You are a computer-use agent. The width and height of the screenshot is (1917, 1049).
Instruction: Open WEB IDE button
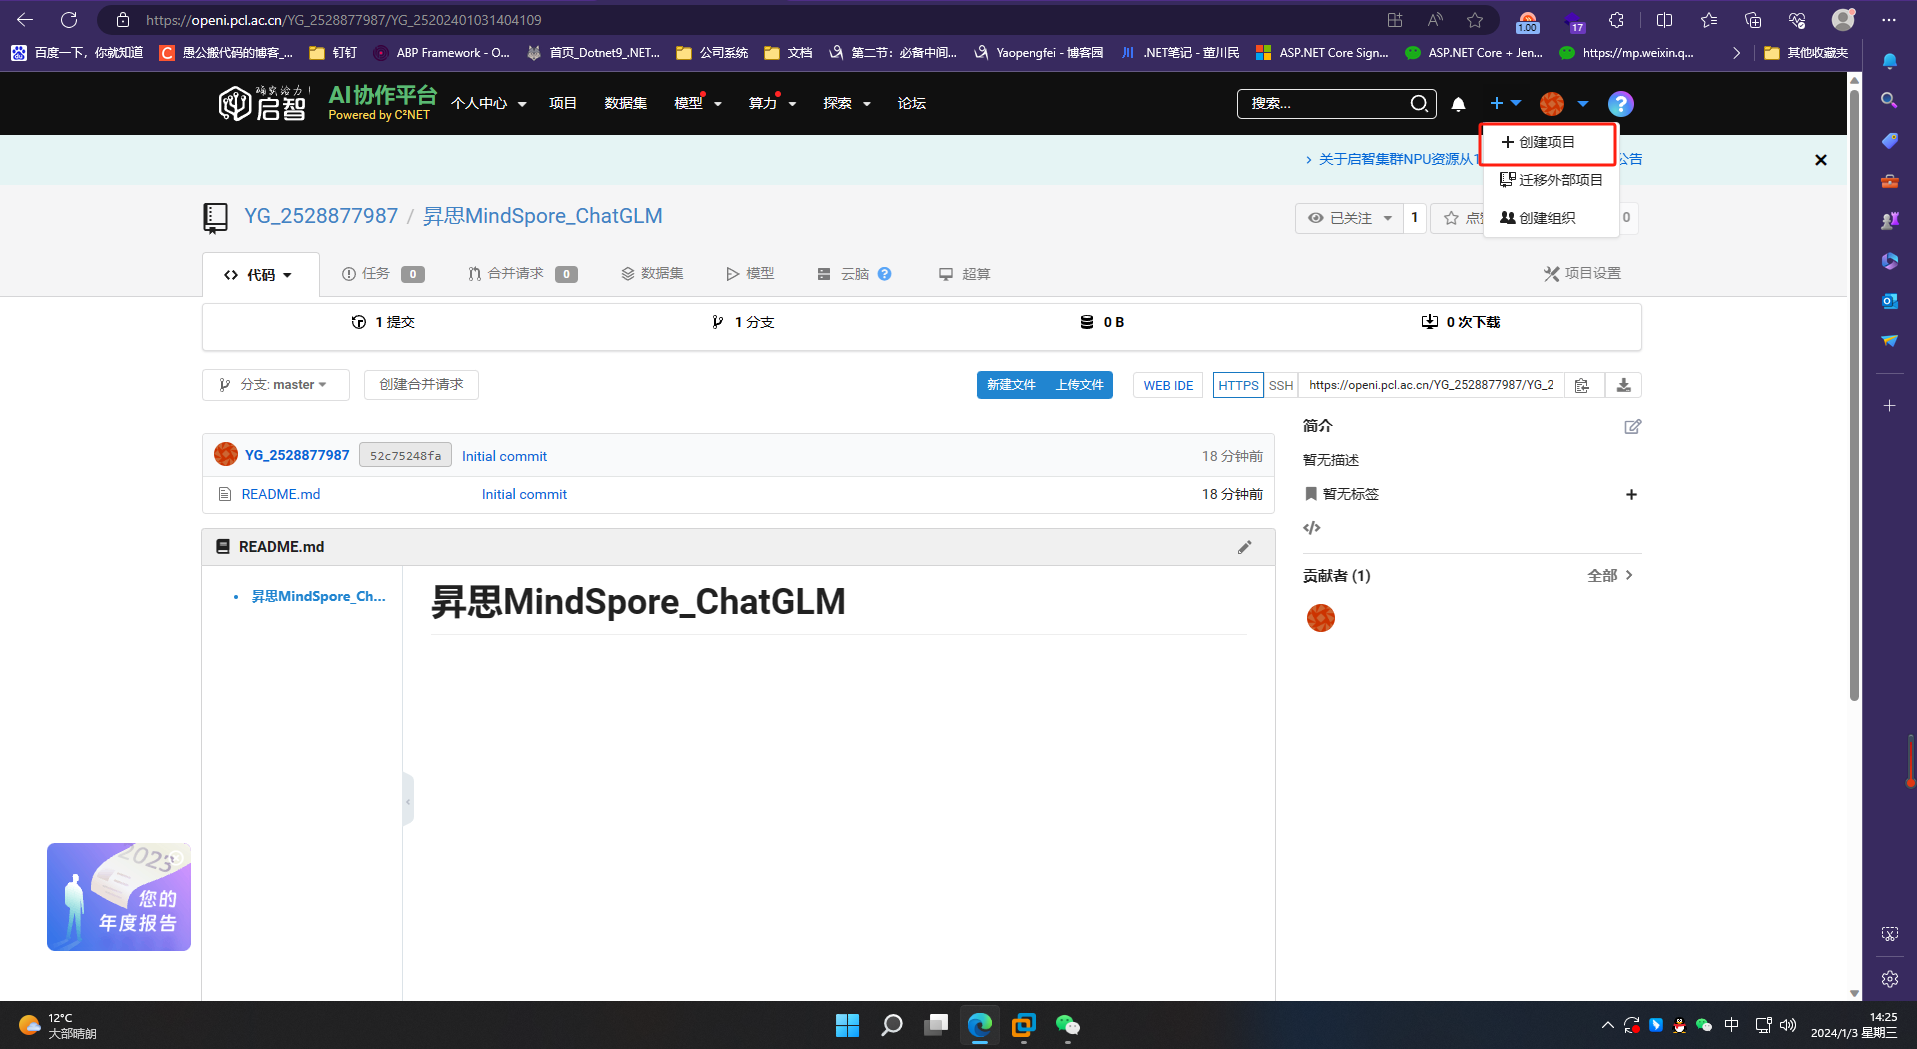[x=1168, y=385]
